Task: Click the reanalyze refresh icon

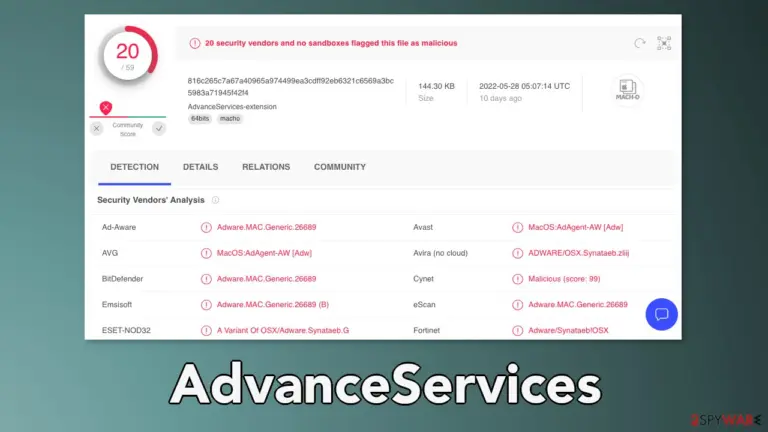Action: coord(640,43)
